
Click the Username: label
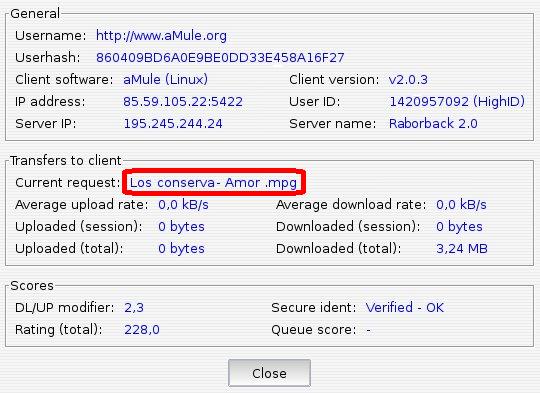pos(51,36)
